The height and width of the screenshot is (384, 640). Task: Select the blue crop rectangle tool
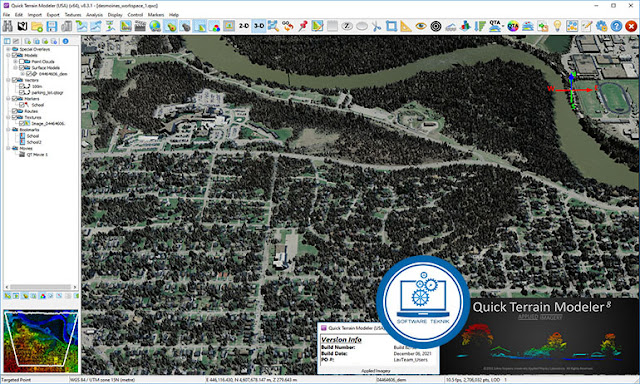pos(391,26)
